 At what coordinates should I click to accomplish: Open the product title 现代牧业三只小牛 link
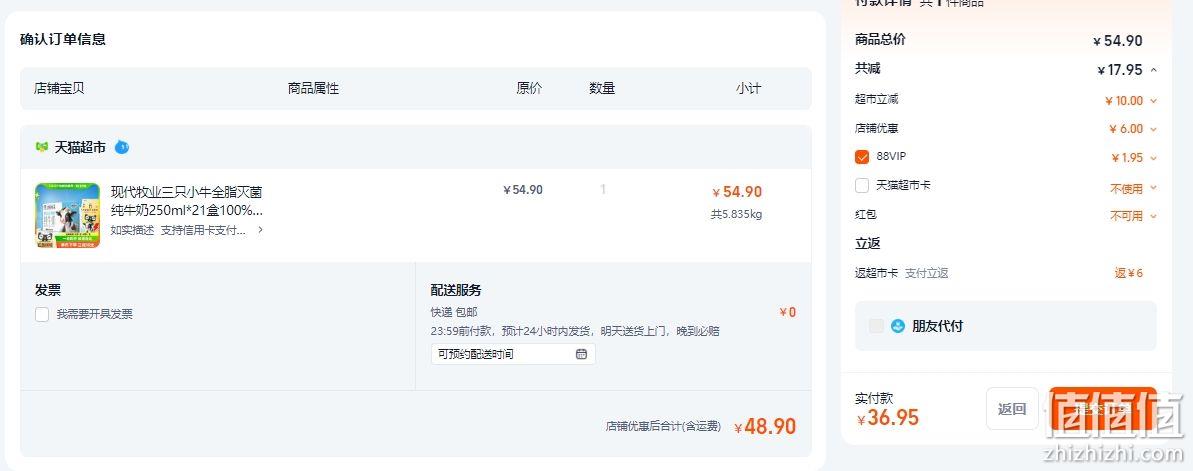187,201
